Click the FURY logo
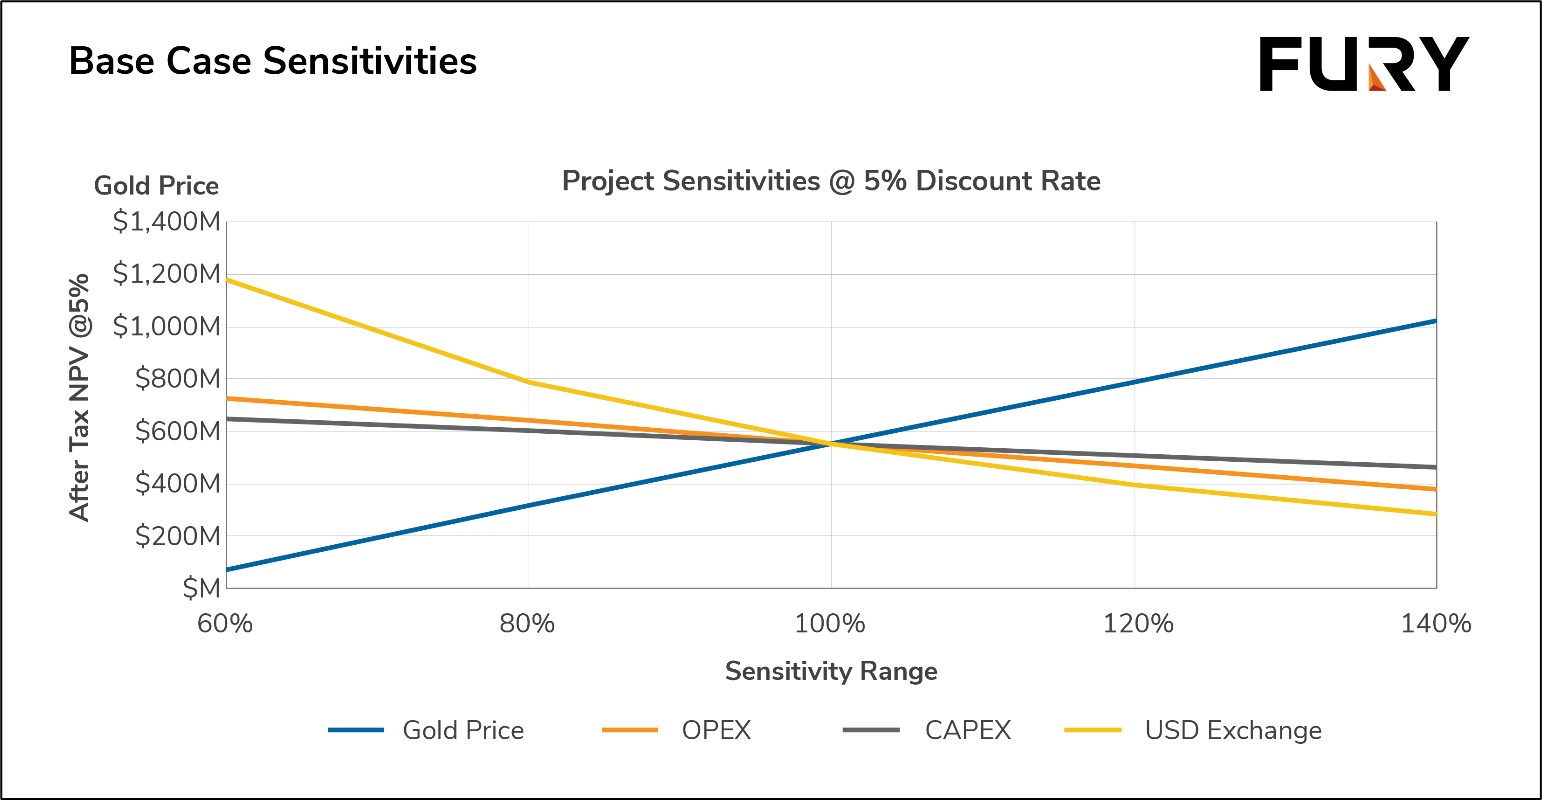 pyautogui.click(x=1363, y=64)
